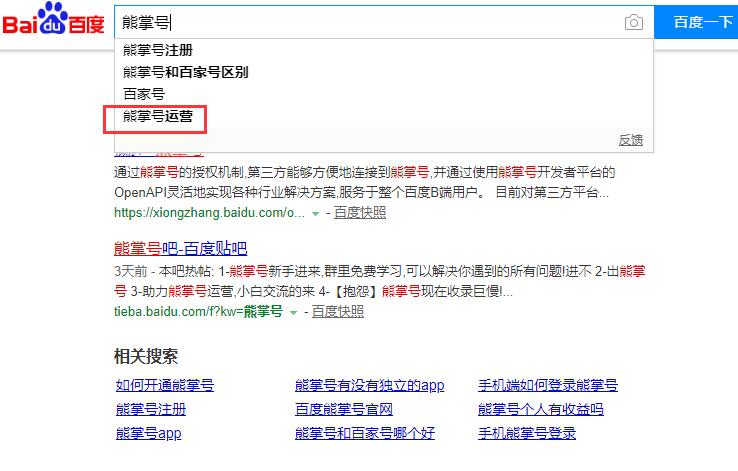Expand arrow beside xiongzhang.baidu.com URL
The image size is (738, 471).
point(315,214)
